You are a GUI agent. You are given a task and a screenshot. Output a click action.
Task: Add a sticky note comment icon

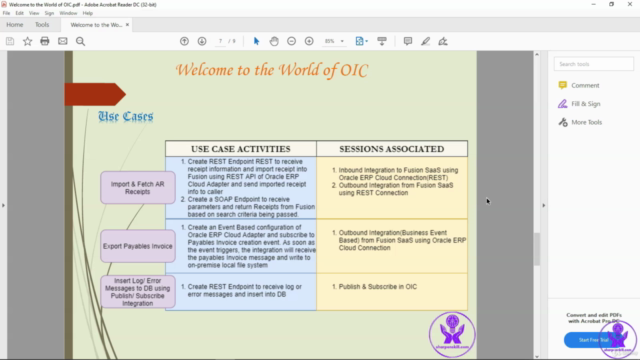coord(408,41)
